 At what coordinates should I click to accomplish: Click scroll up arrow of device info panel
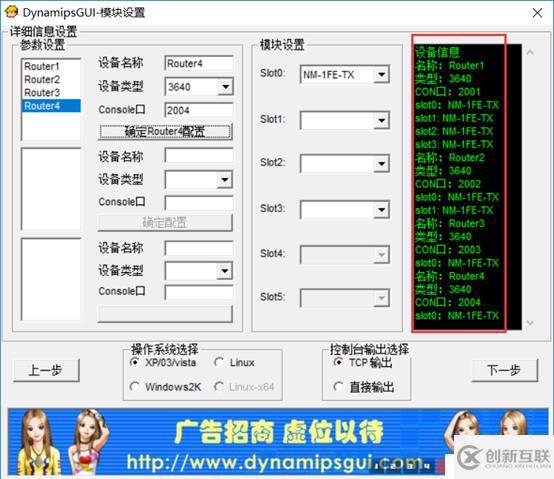tap(530, 52)
